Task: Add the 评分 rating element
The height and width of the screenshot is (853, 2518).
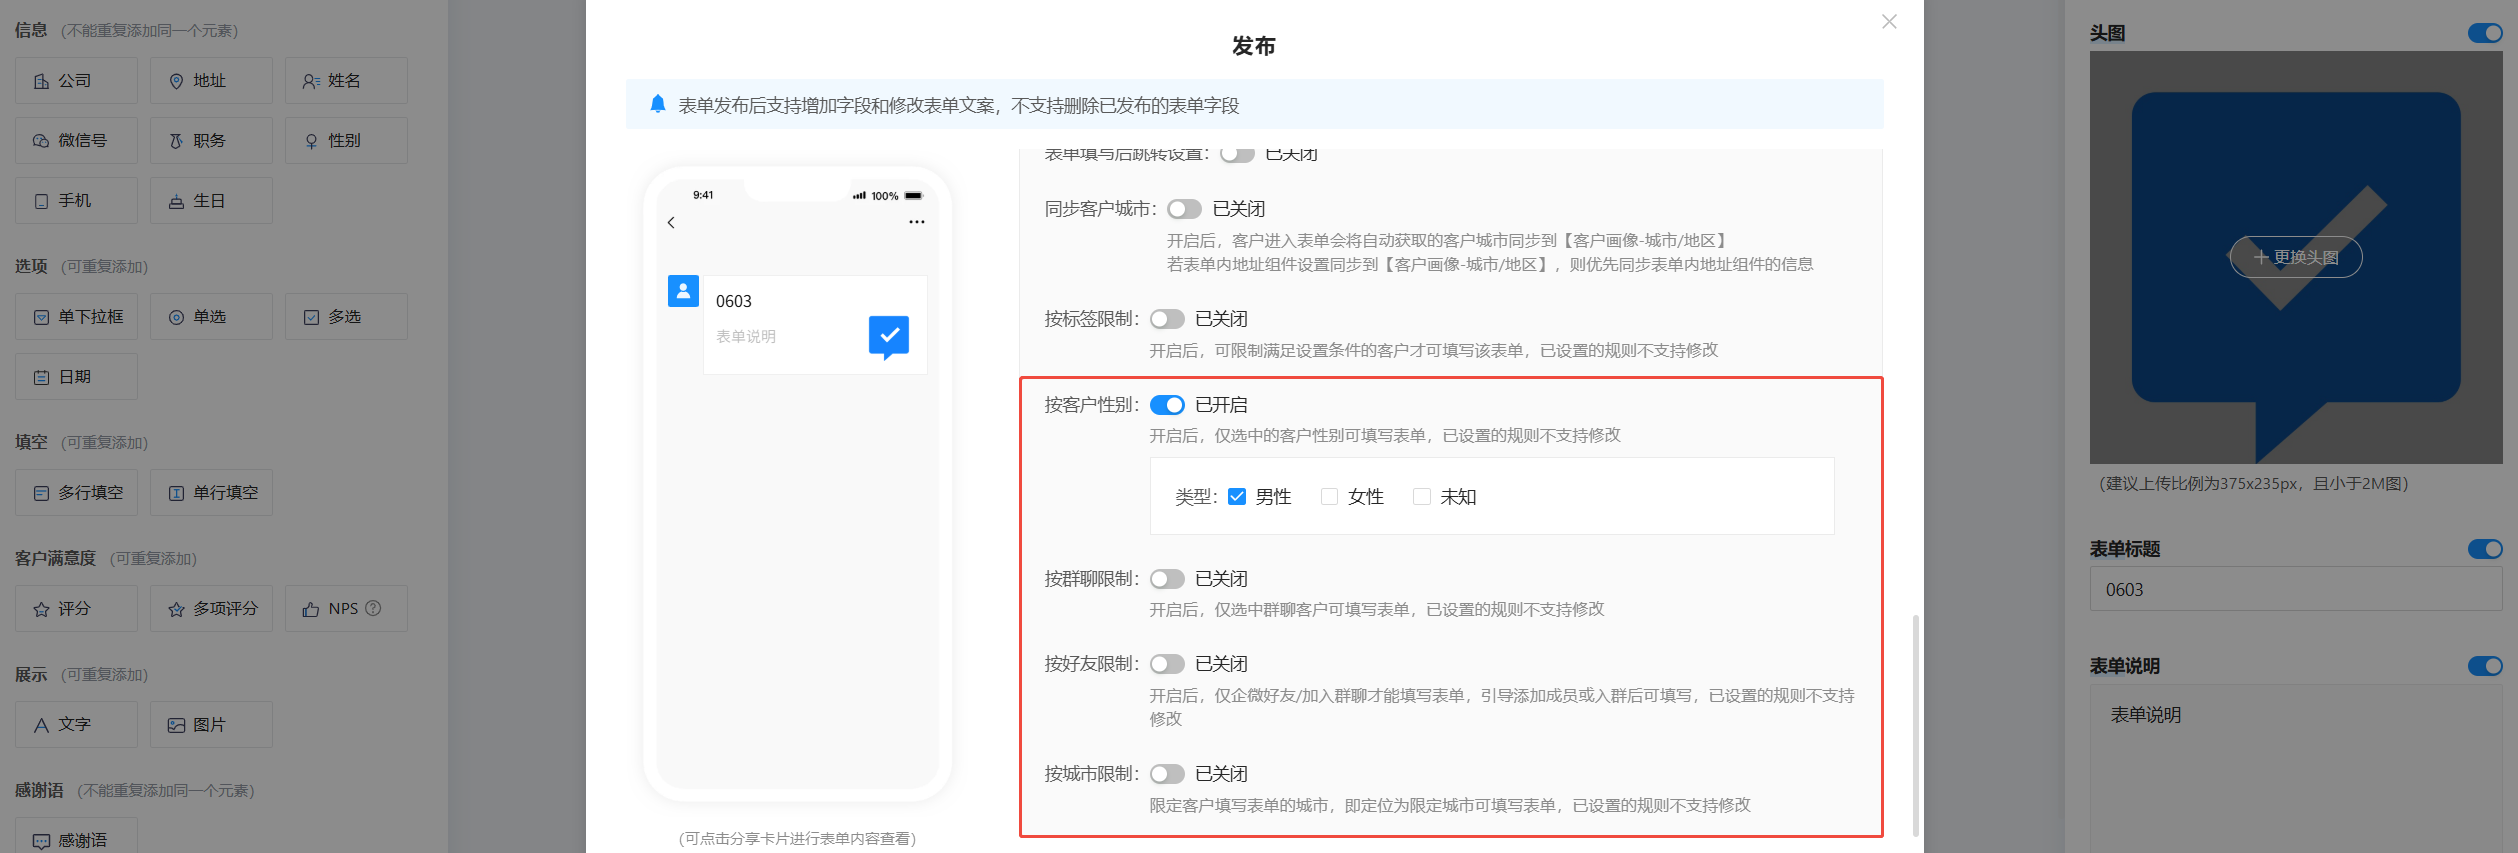Action: tap(76, 609)
